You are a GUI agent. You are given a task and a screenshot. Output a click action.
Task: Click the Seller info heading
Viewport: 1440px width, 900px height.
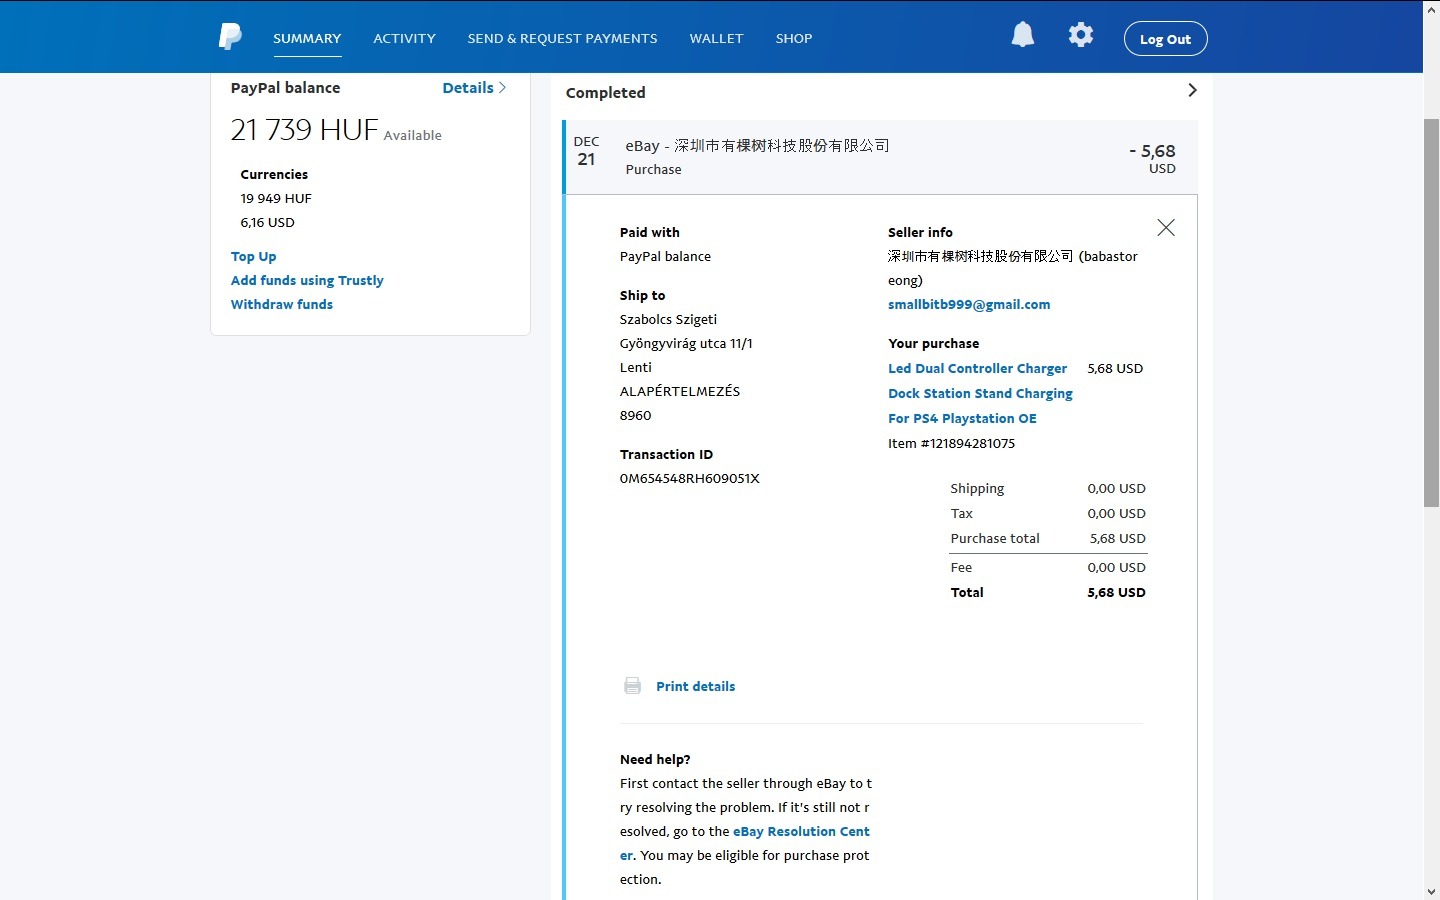(x=920, y=233)
